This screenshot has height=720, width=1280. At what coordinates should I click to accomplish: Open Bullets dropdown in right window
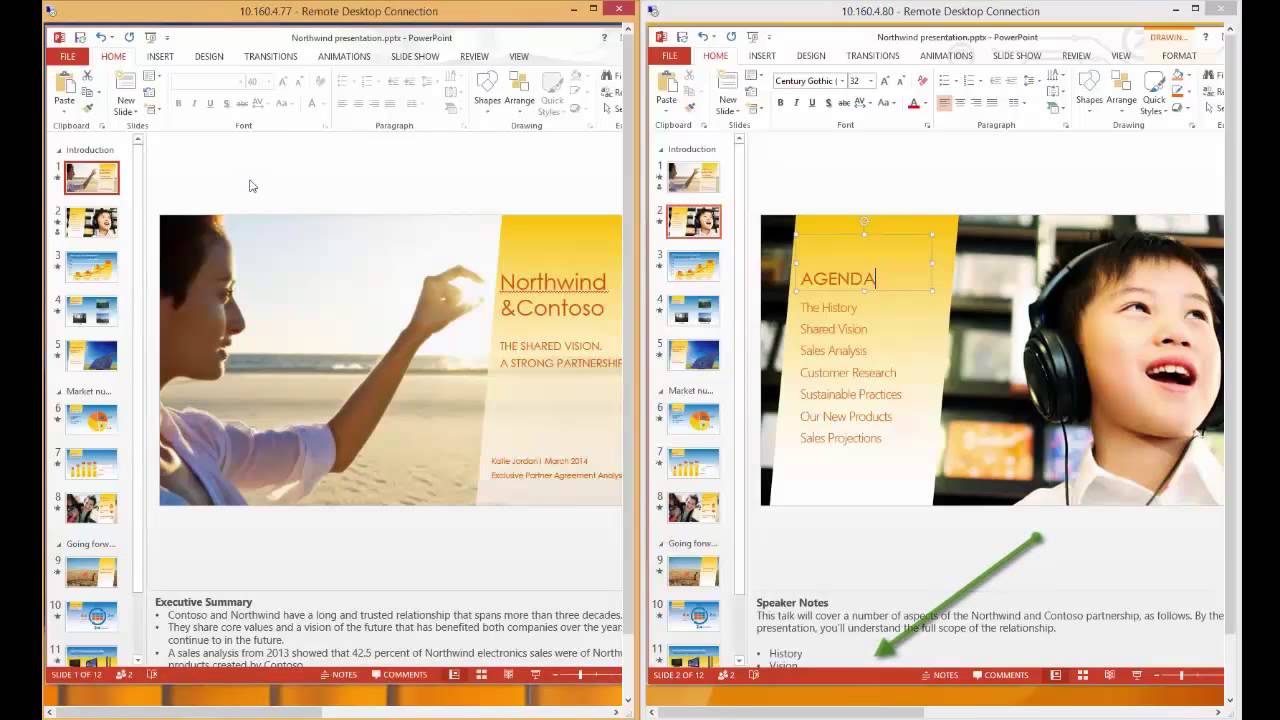[x=956, y=81]
